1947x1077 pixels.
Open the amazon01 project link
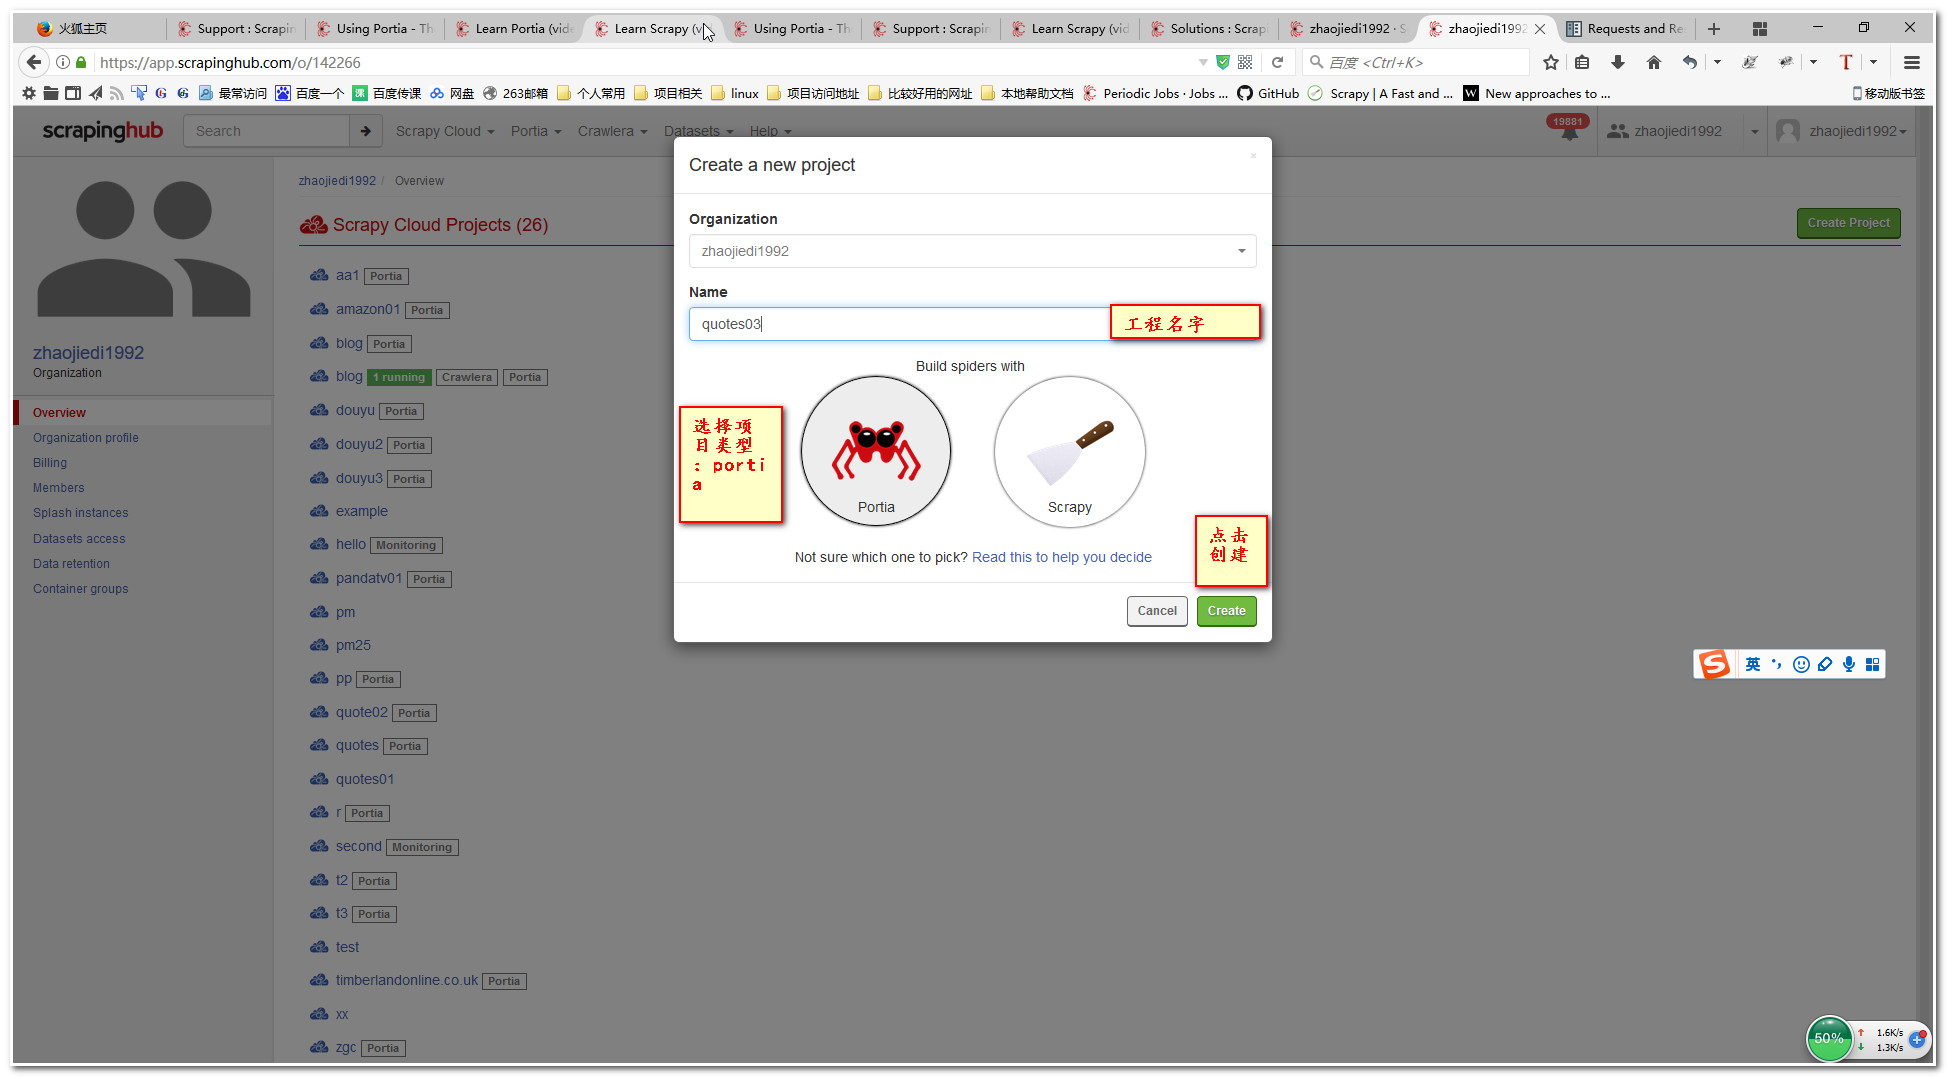click(x=368, y=309)
